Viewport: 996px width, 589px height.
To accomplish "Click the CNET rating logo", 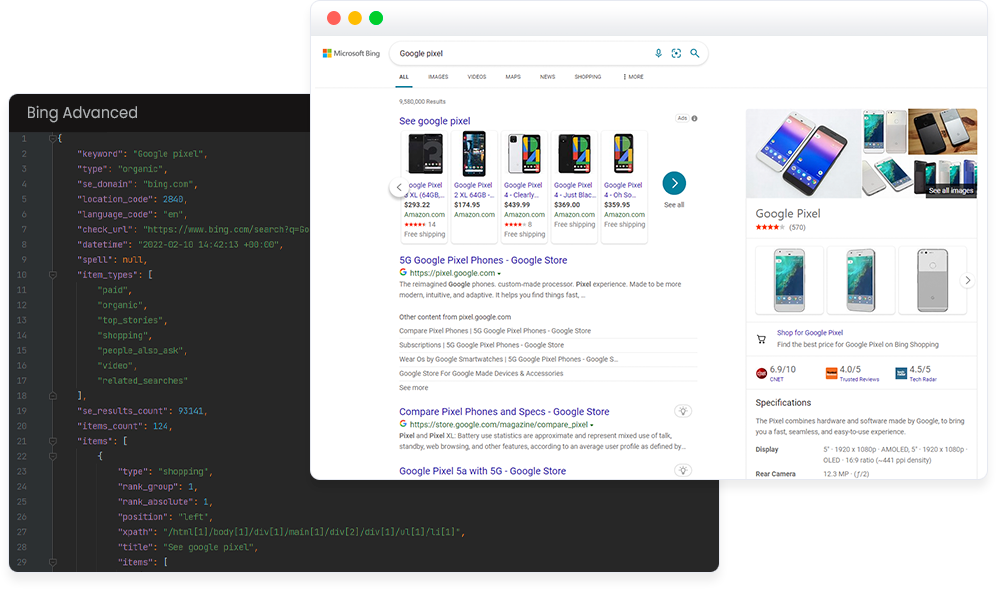I will pos(761,374).
